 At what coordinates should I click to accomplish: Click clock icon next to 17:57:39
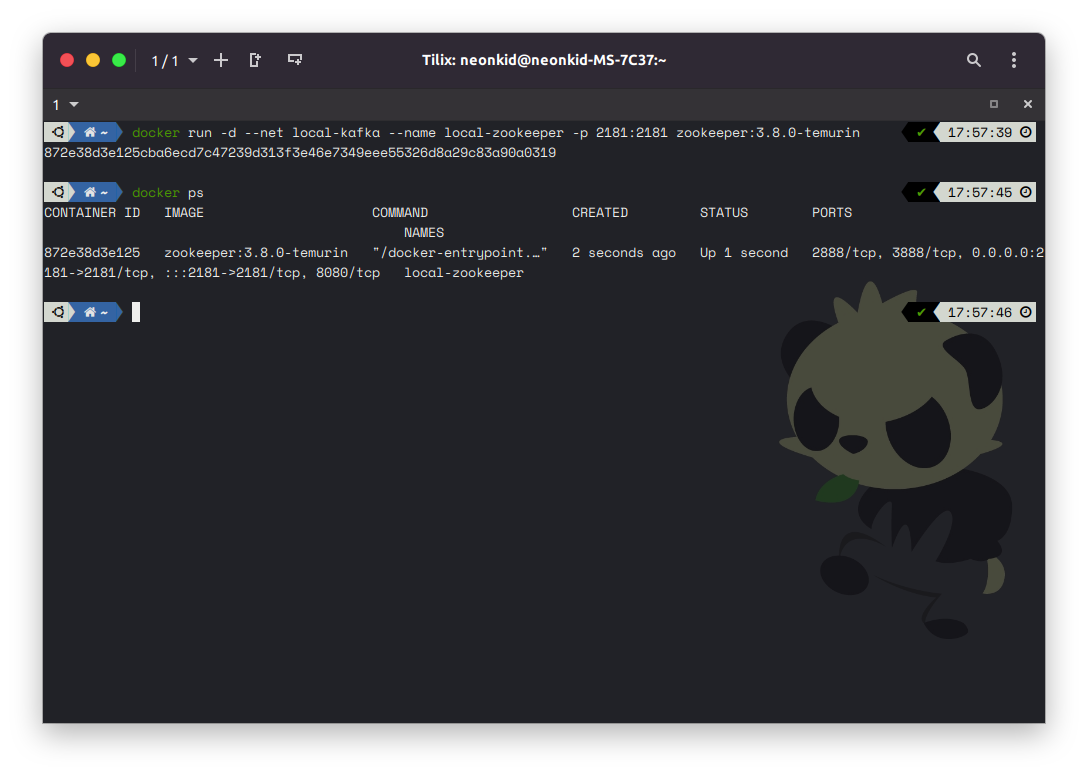pos(1026,132)
